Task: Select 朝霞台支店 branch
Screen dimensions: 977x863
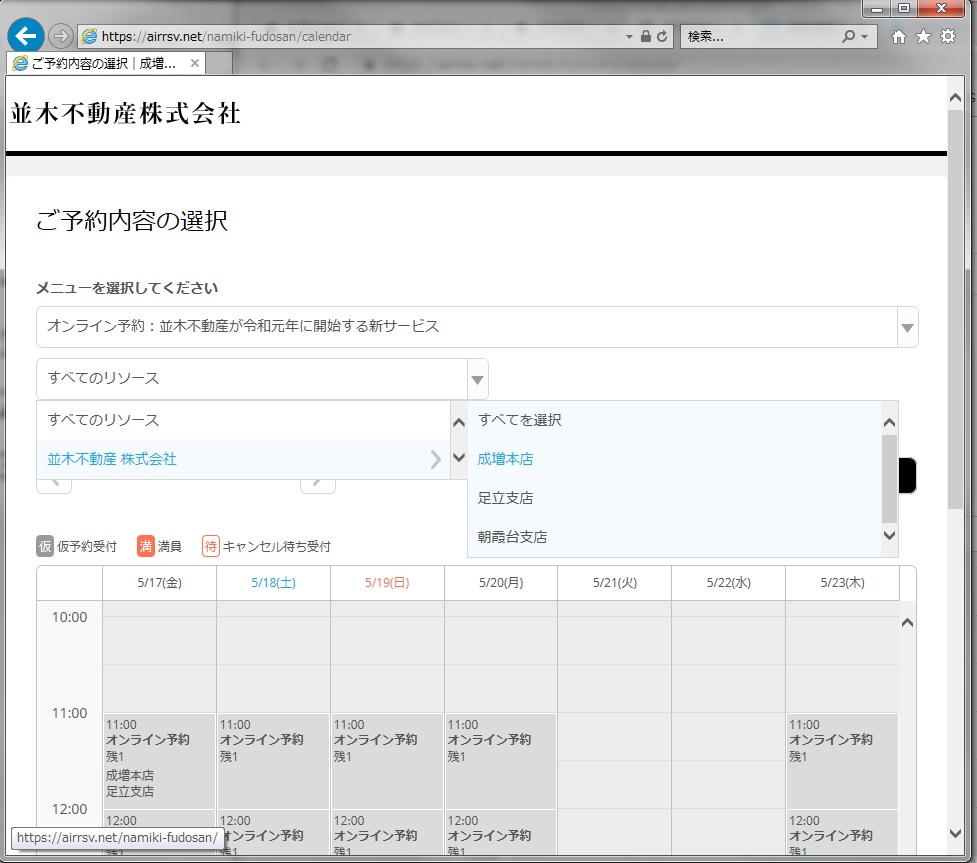Action: [x=675, y=536]
